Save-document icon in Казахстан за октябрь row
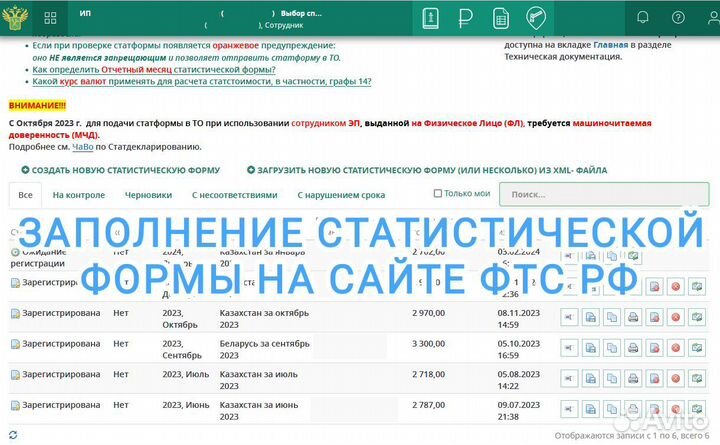Image resolution: width=720 pixels, height=445 pixels. coord(591,317)
